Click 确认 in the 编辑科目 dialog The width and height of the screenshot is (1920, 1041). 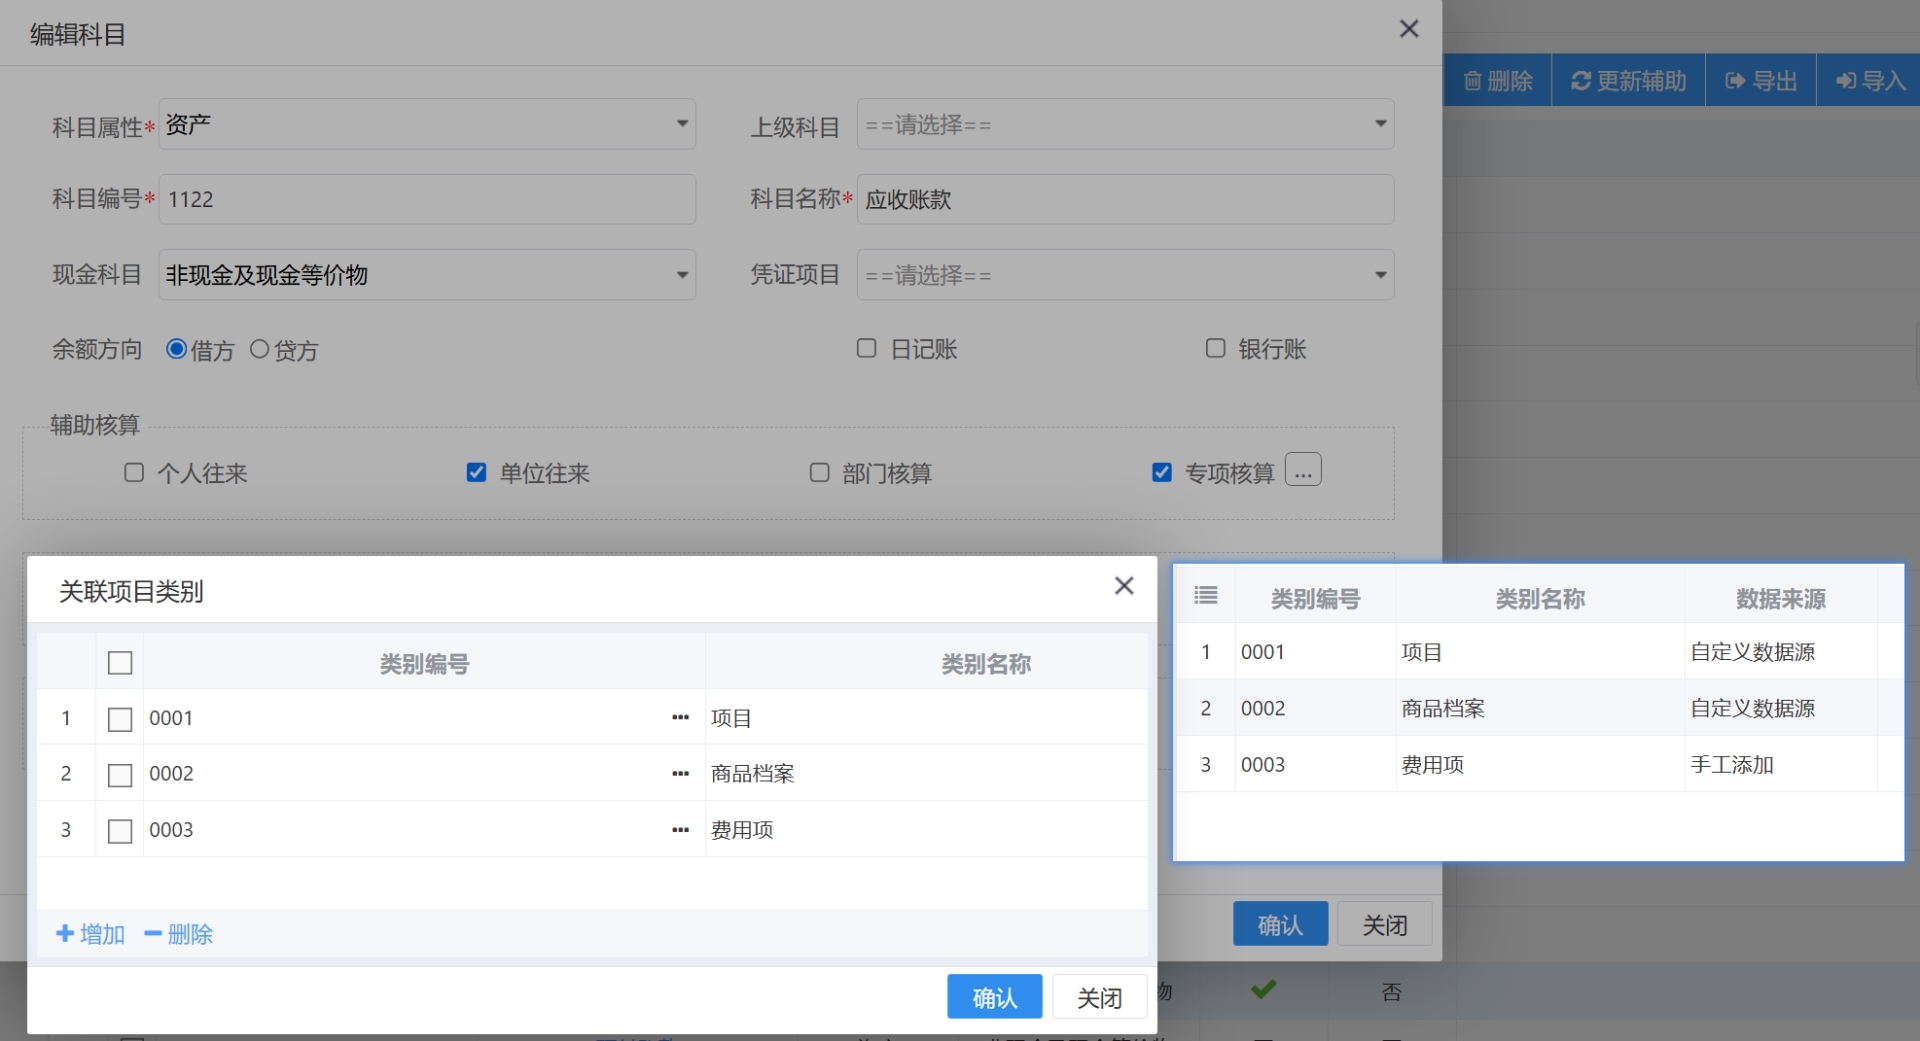[1280, 924]
